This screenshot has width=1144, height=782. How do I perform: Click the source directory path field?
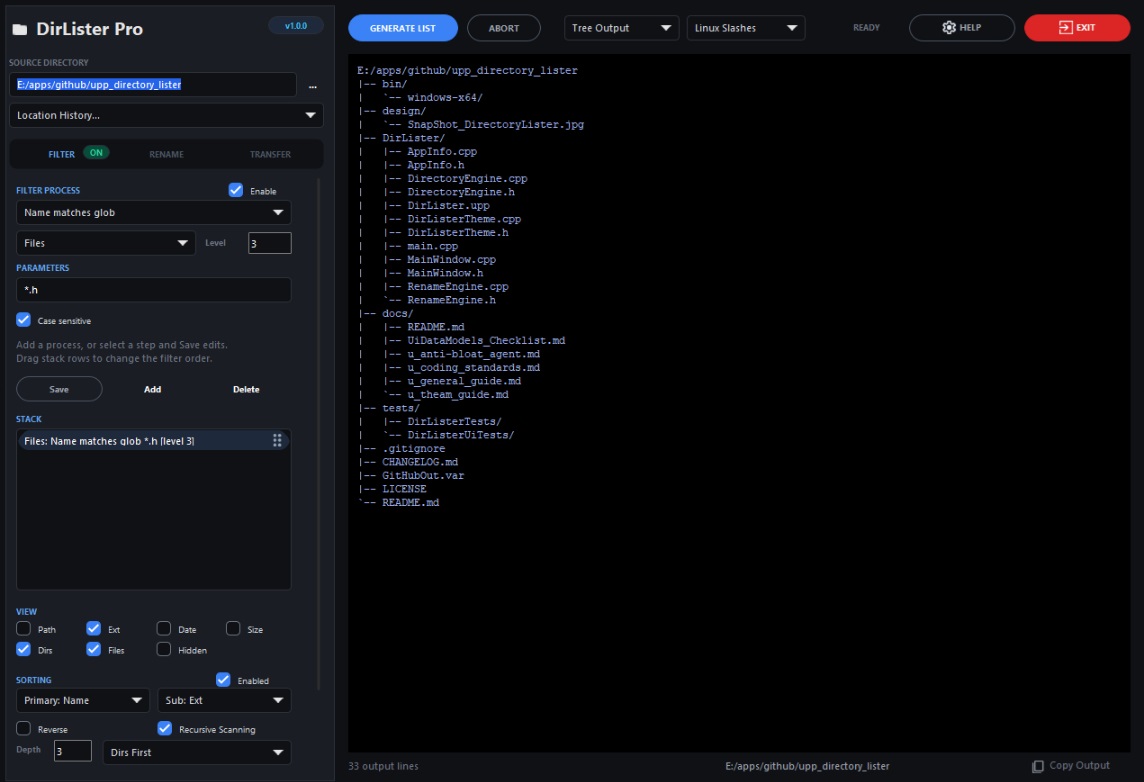[152, 85]
